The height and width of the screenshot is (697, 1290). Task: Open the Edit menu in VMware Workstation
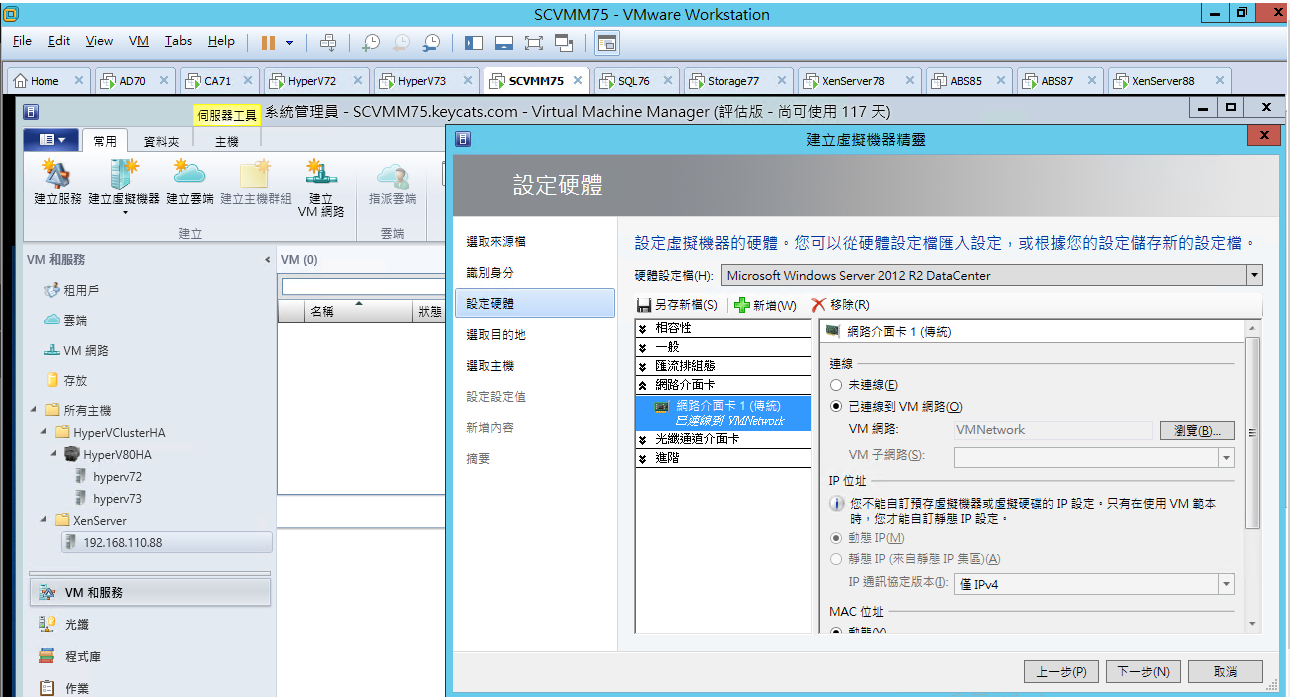tap(59, 41)
